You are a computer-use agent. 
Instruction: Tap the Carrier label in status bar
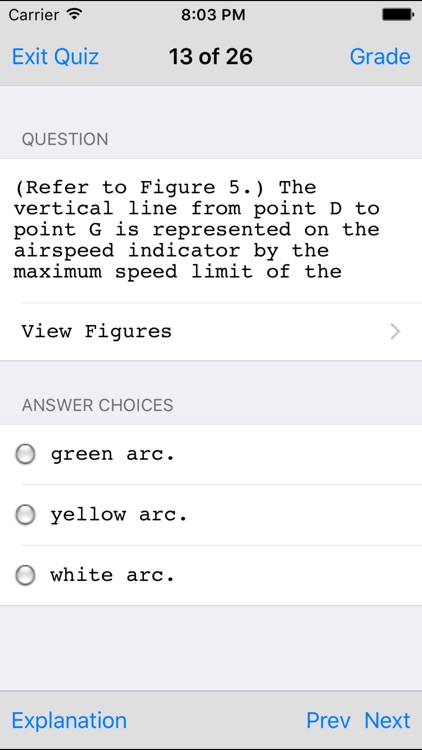(x=35, y=15)
